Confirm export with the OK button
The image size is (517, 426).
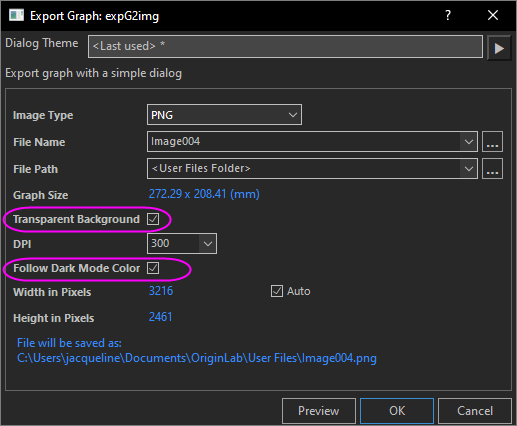tap(397, 411)
